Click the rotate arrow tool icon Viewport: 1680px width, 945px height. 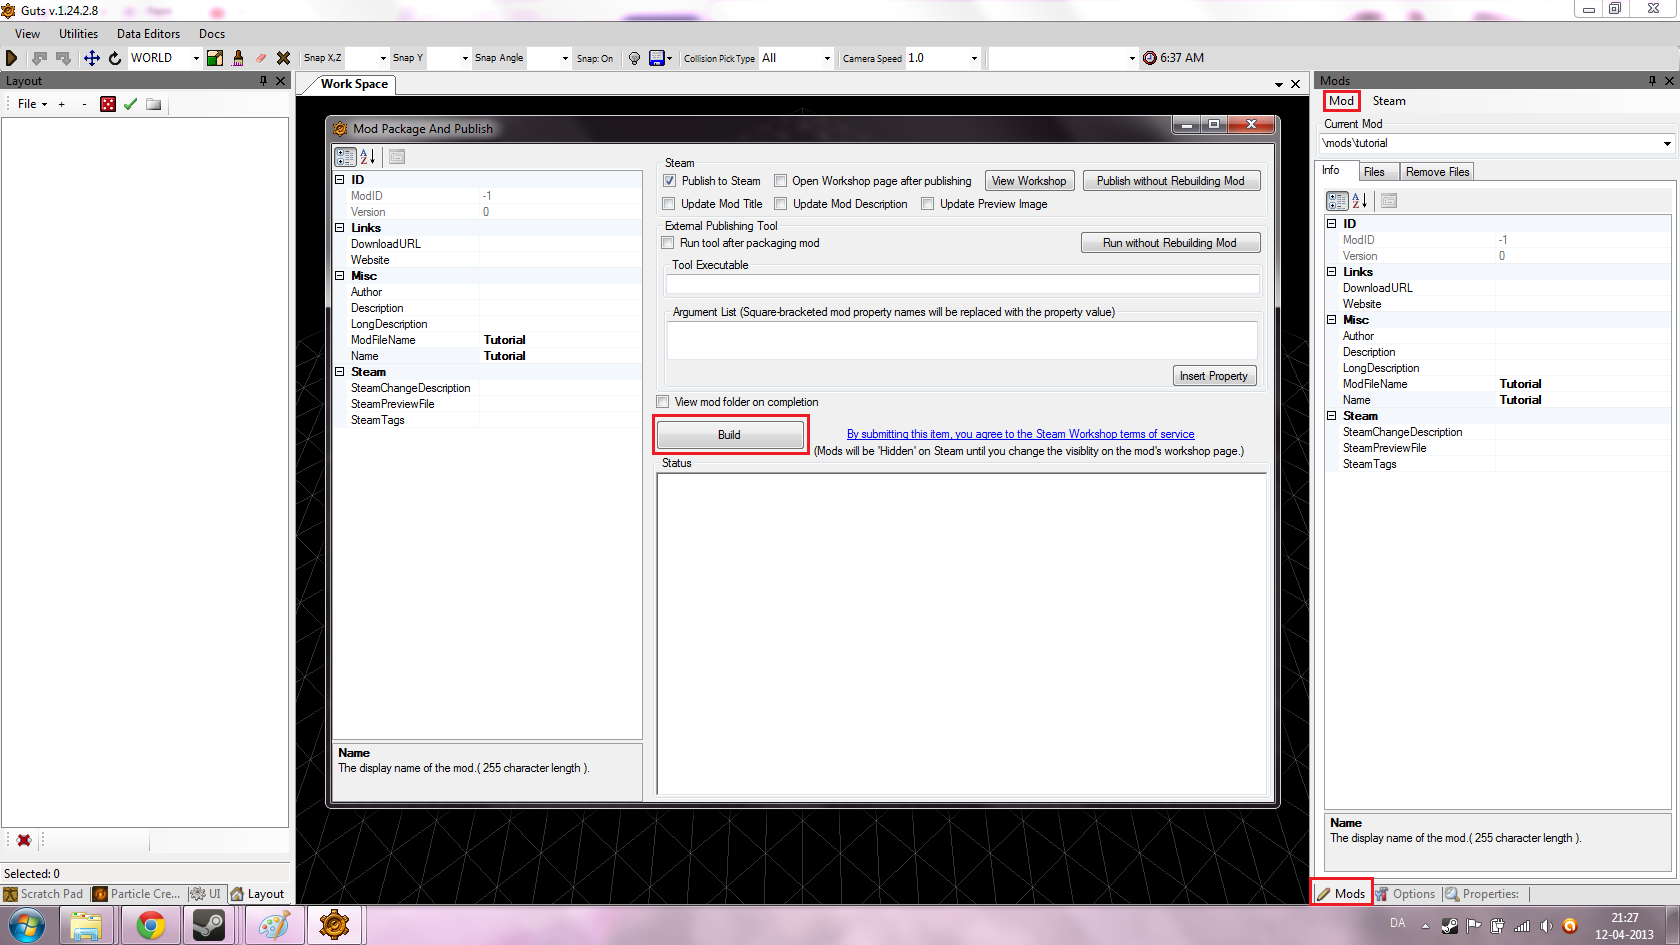click(115, 58)
